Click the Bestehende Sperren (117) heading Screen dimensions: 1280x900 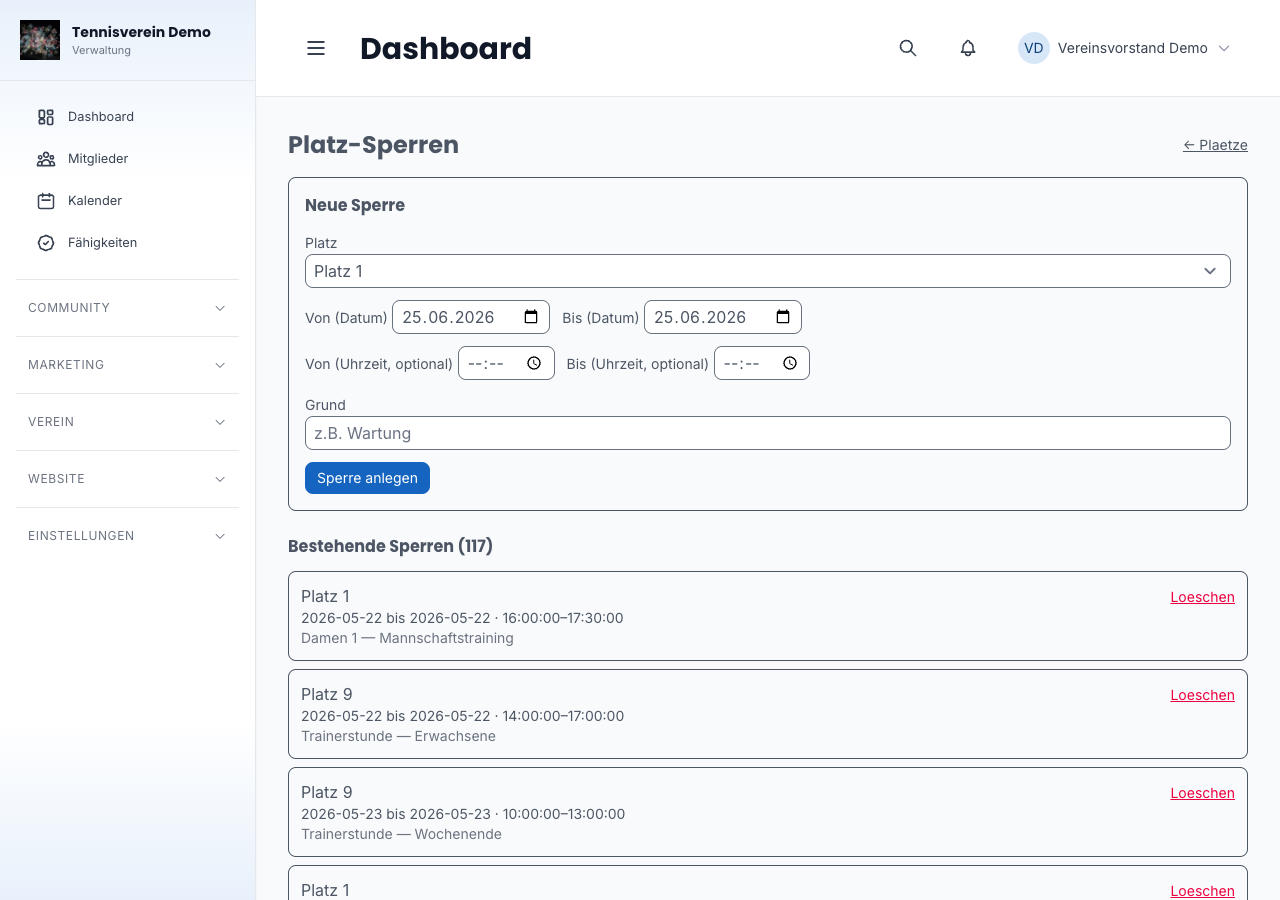(x=390, y=546)
